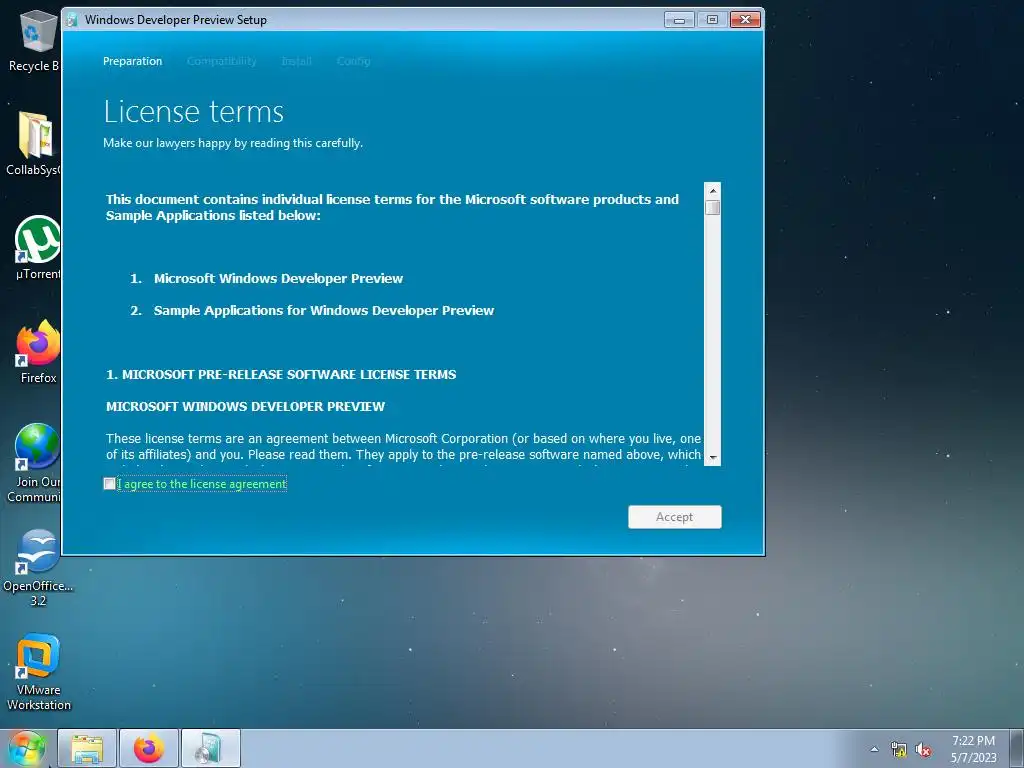1024x768 pixels.
Task: Click the 'MICROSOFT WINDOWS DEVELOPER PREVIEW' subheading
Action: click(x=246, y=406)
